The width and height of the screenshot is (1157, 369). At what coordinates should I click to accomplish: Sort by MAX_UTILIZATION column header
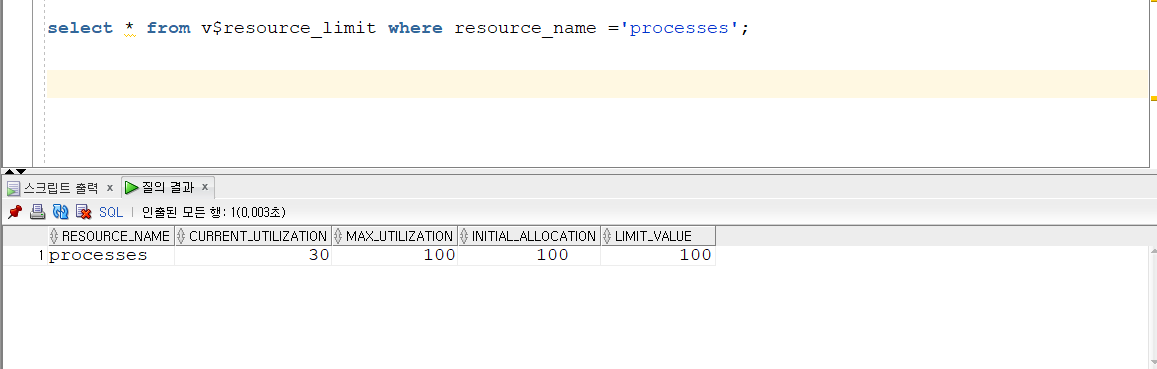(x=395, y=236)
